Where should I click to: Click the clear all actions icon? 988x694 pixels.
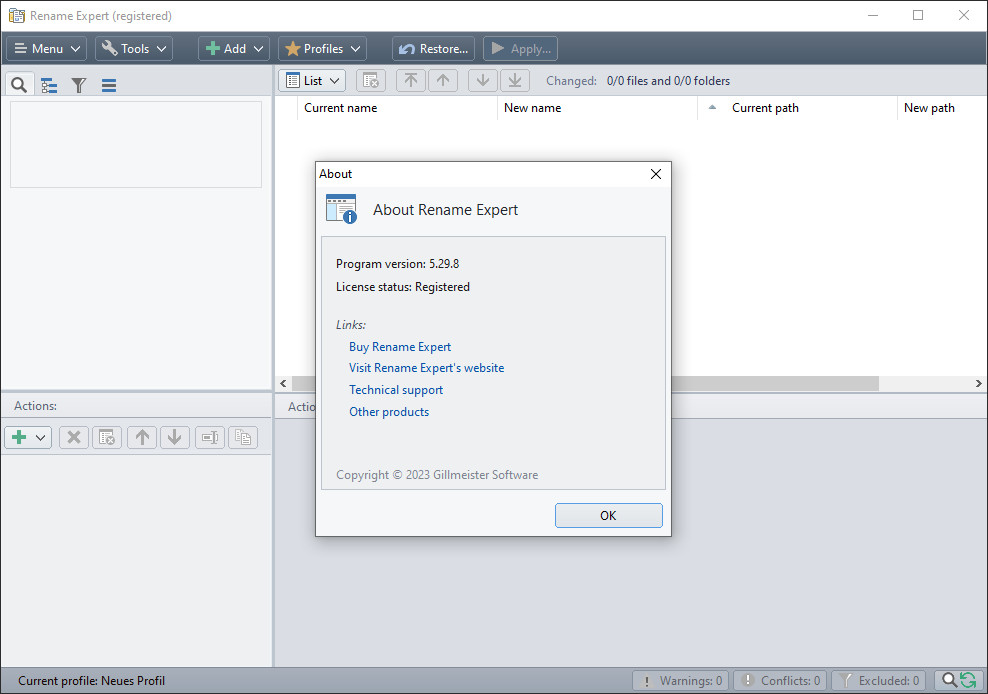pos(107,437)
